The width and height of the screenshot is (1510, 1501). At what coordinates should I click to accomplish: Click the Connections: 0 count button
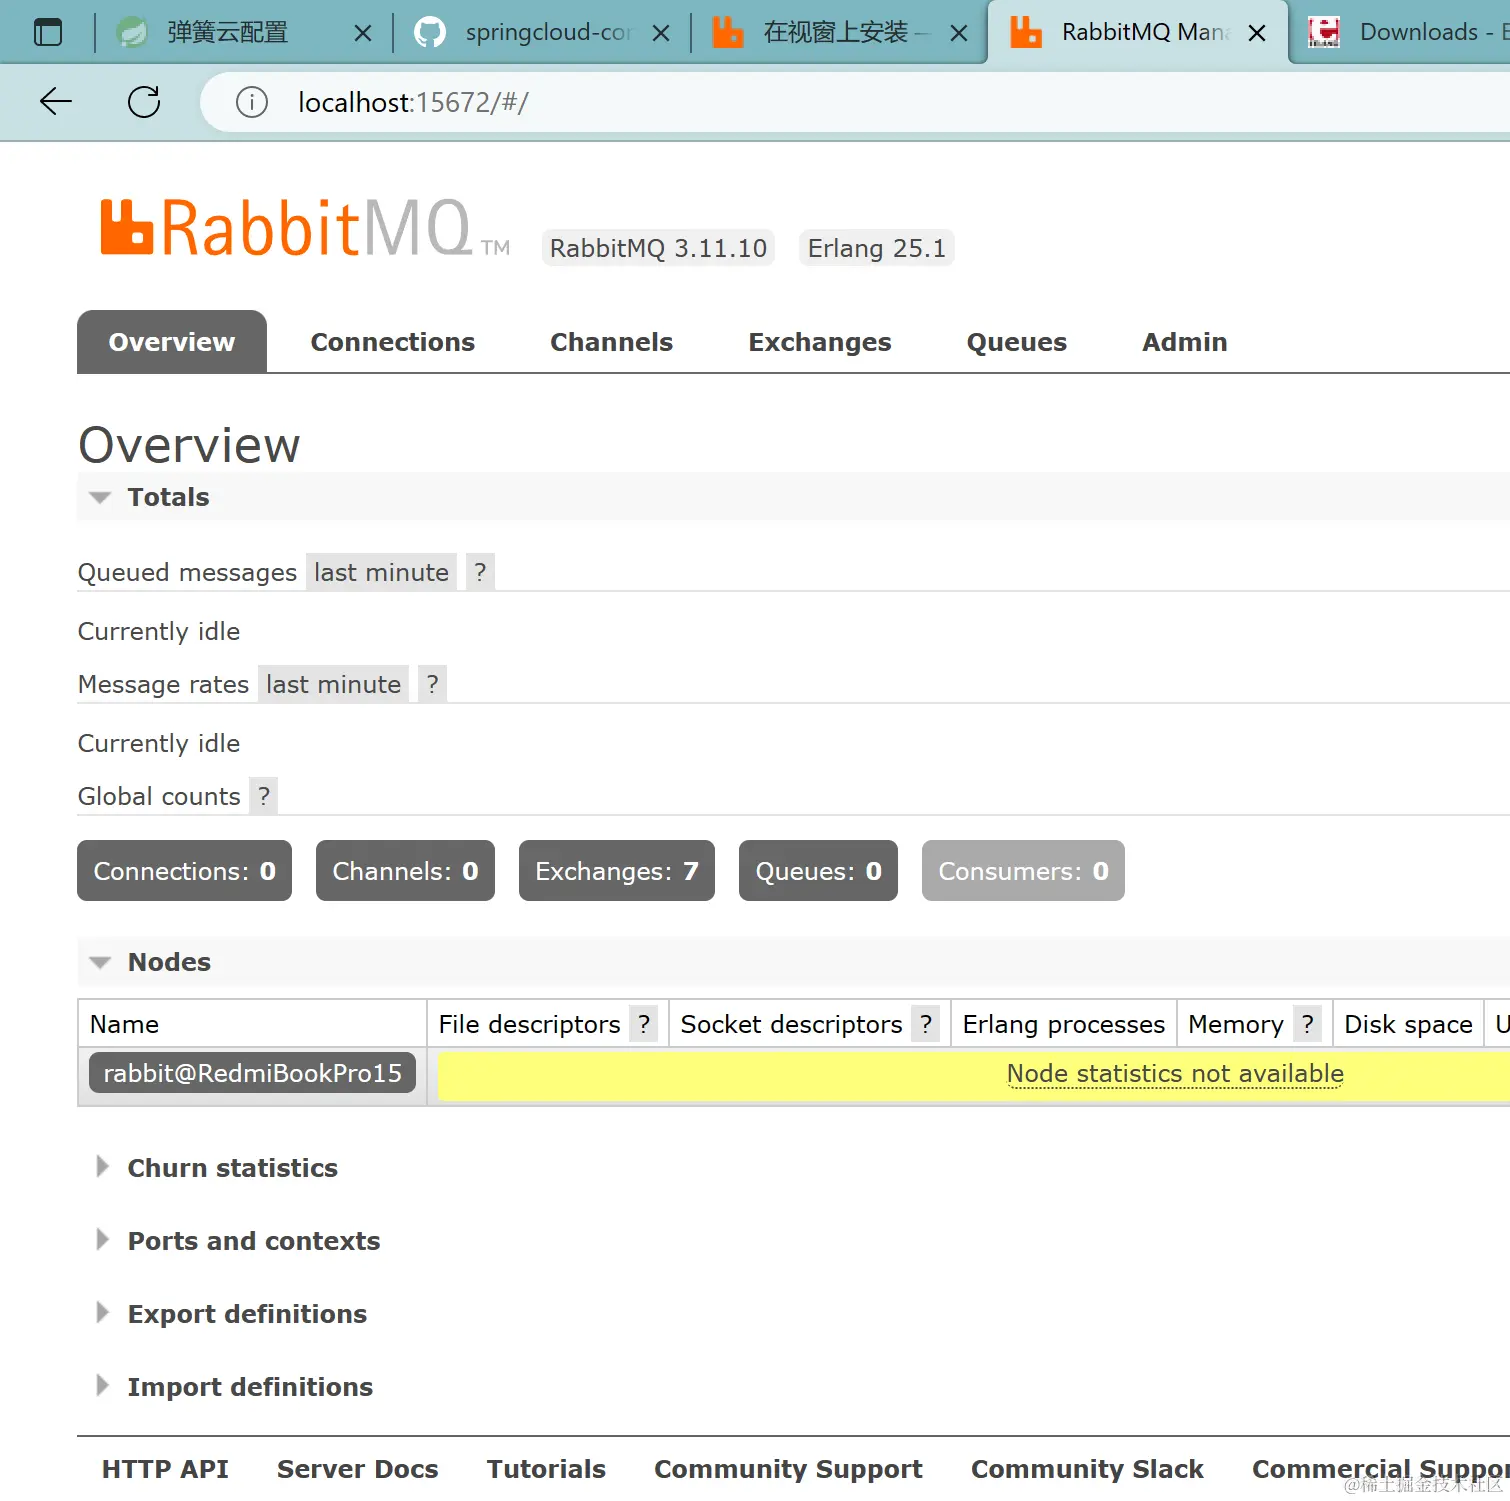click(184, 871)
